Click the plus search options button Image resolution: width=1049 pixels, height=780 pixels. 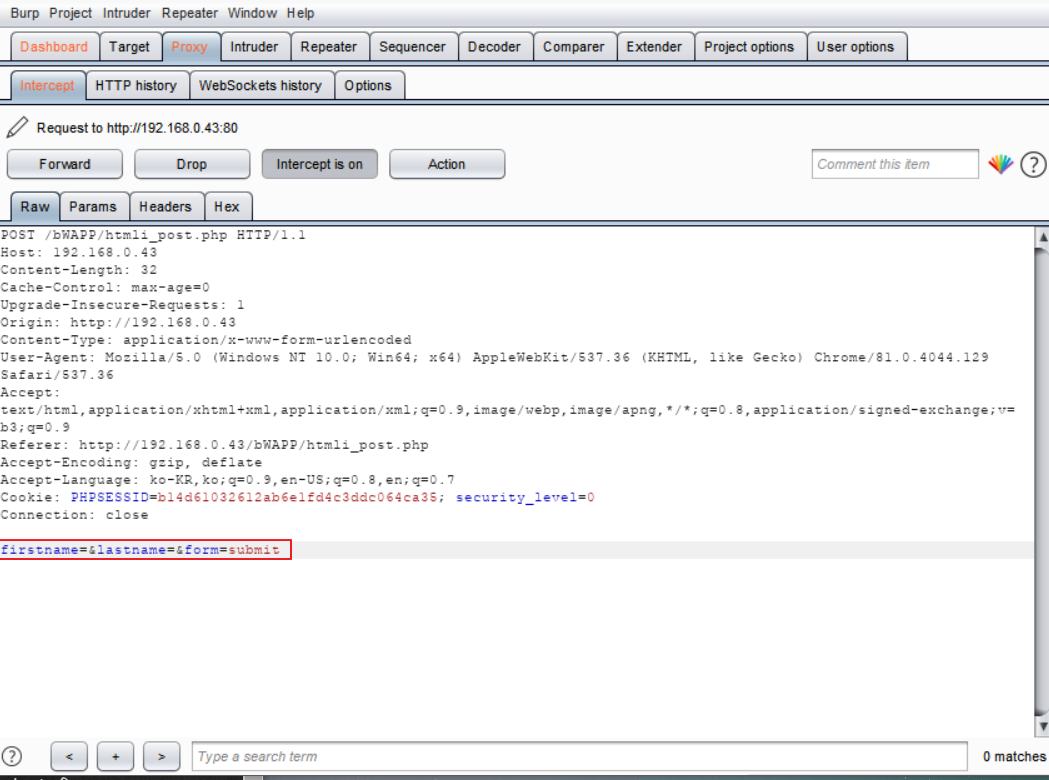(115, 757)
